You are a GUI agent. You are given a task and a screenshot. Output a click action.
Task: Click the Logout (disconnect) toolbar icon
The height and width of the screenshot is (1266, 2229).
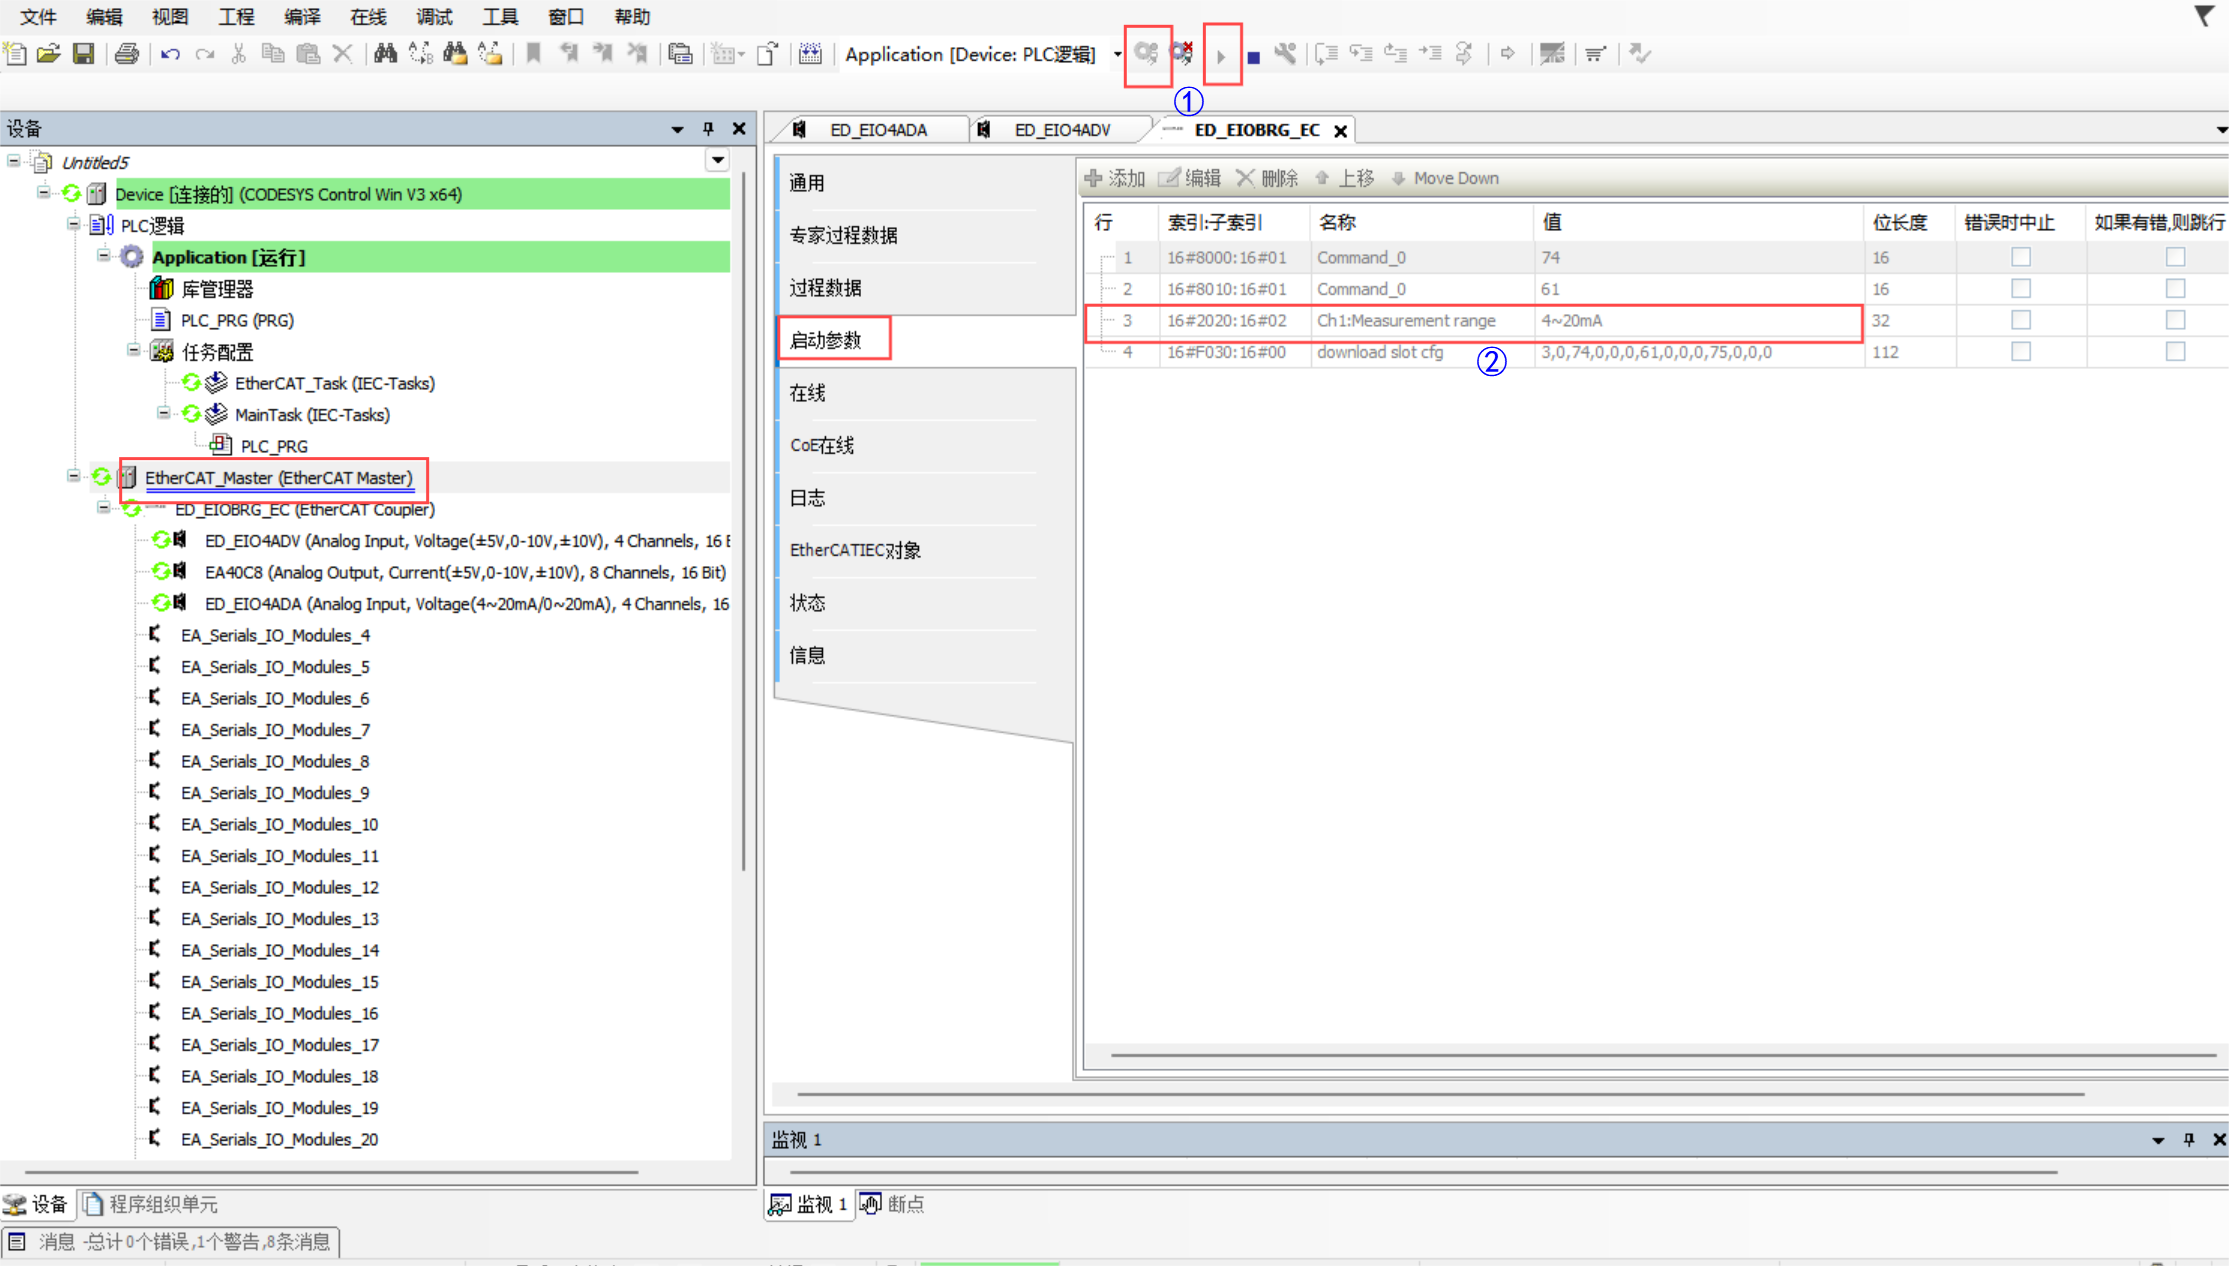click(x=1183, y=54)
